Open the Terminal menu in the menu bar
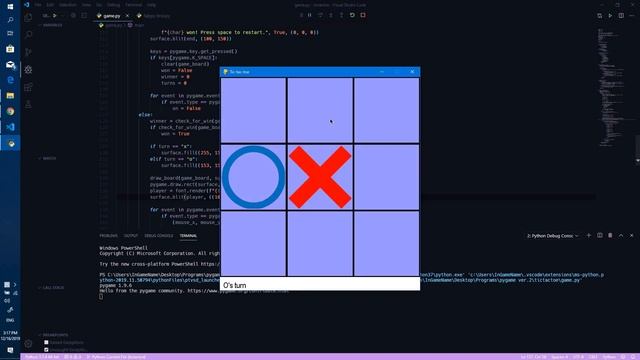The width and height of the screenshot is (640, 360). 133,5
